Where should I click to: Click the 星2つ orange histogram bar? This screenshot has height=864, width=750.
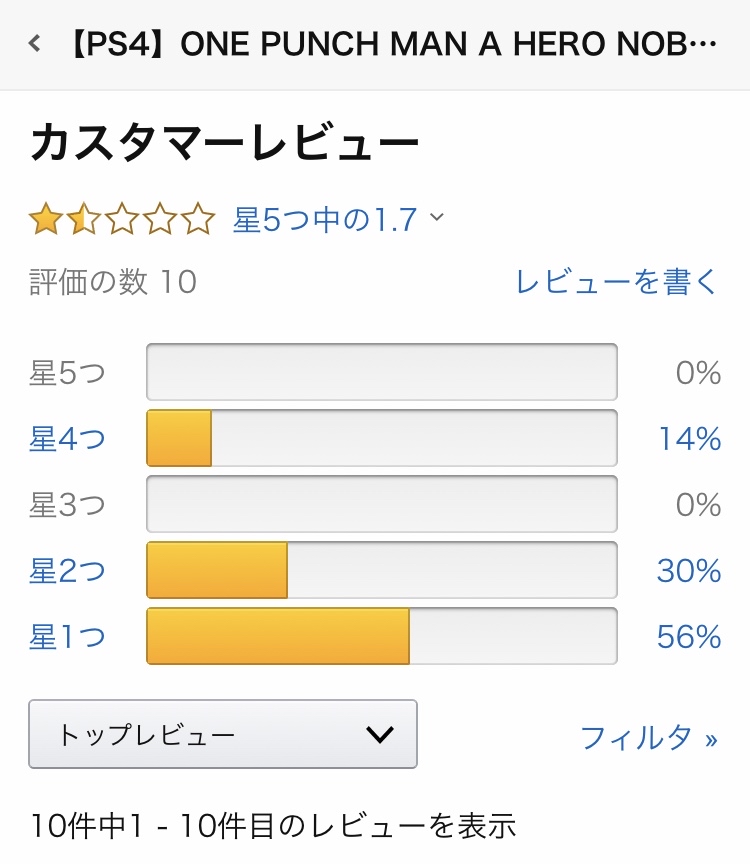tap(217, 570)
